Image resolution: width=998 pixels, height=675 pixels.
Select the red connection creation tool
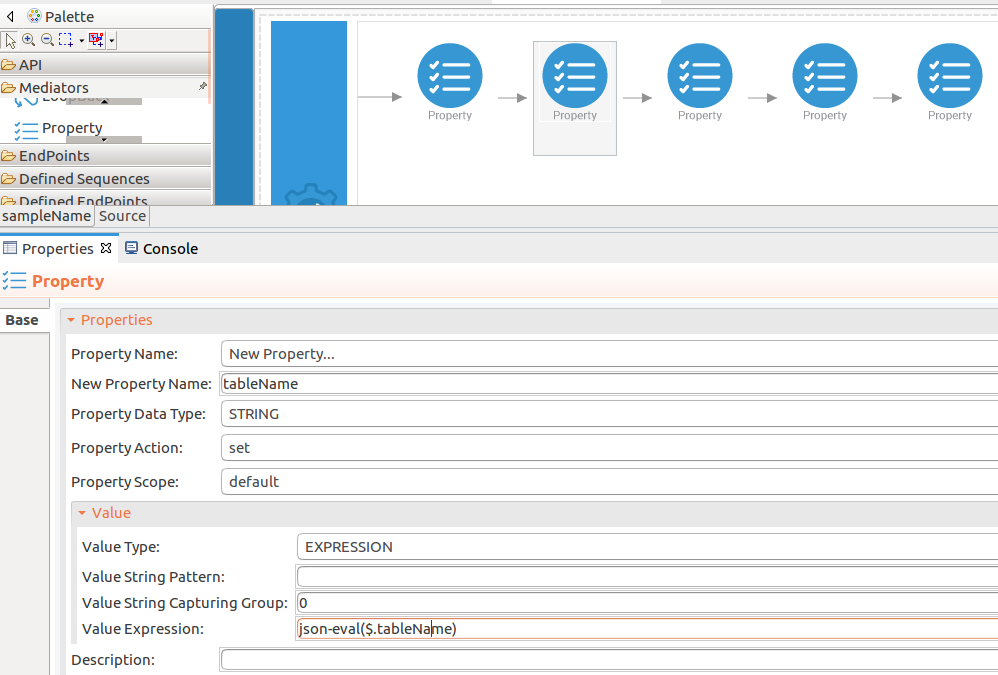click(x=96, y=40)
